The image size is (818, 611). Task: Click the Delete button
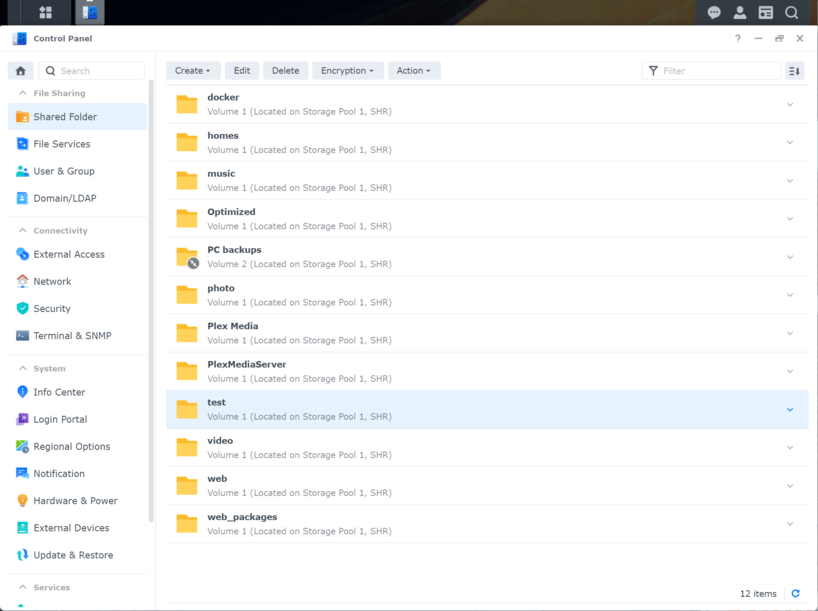pyautogui.click(x=285, y=71)
